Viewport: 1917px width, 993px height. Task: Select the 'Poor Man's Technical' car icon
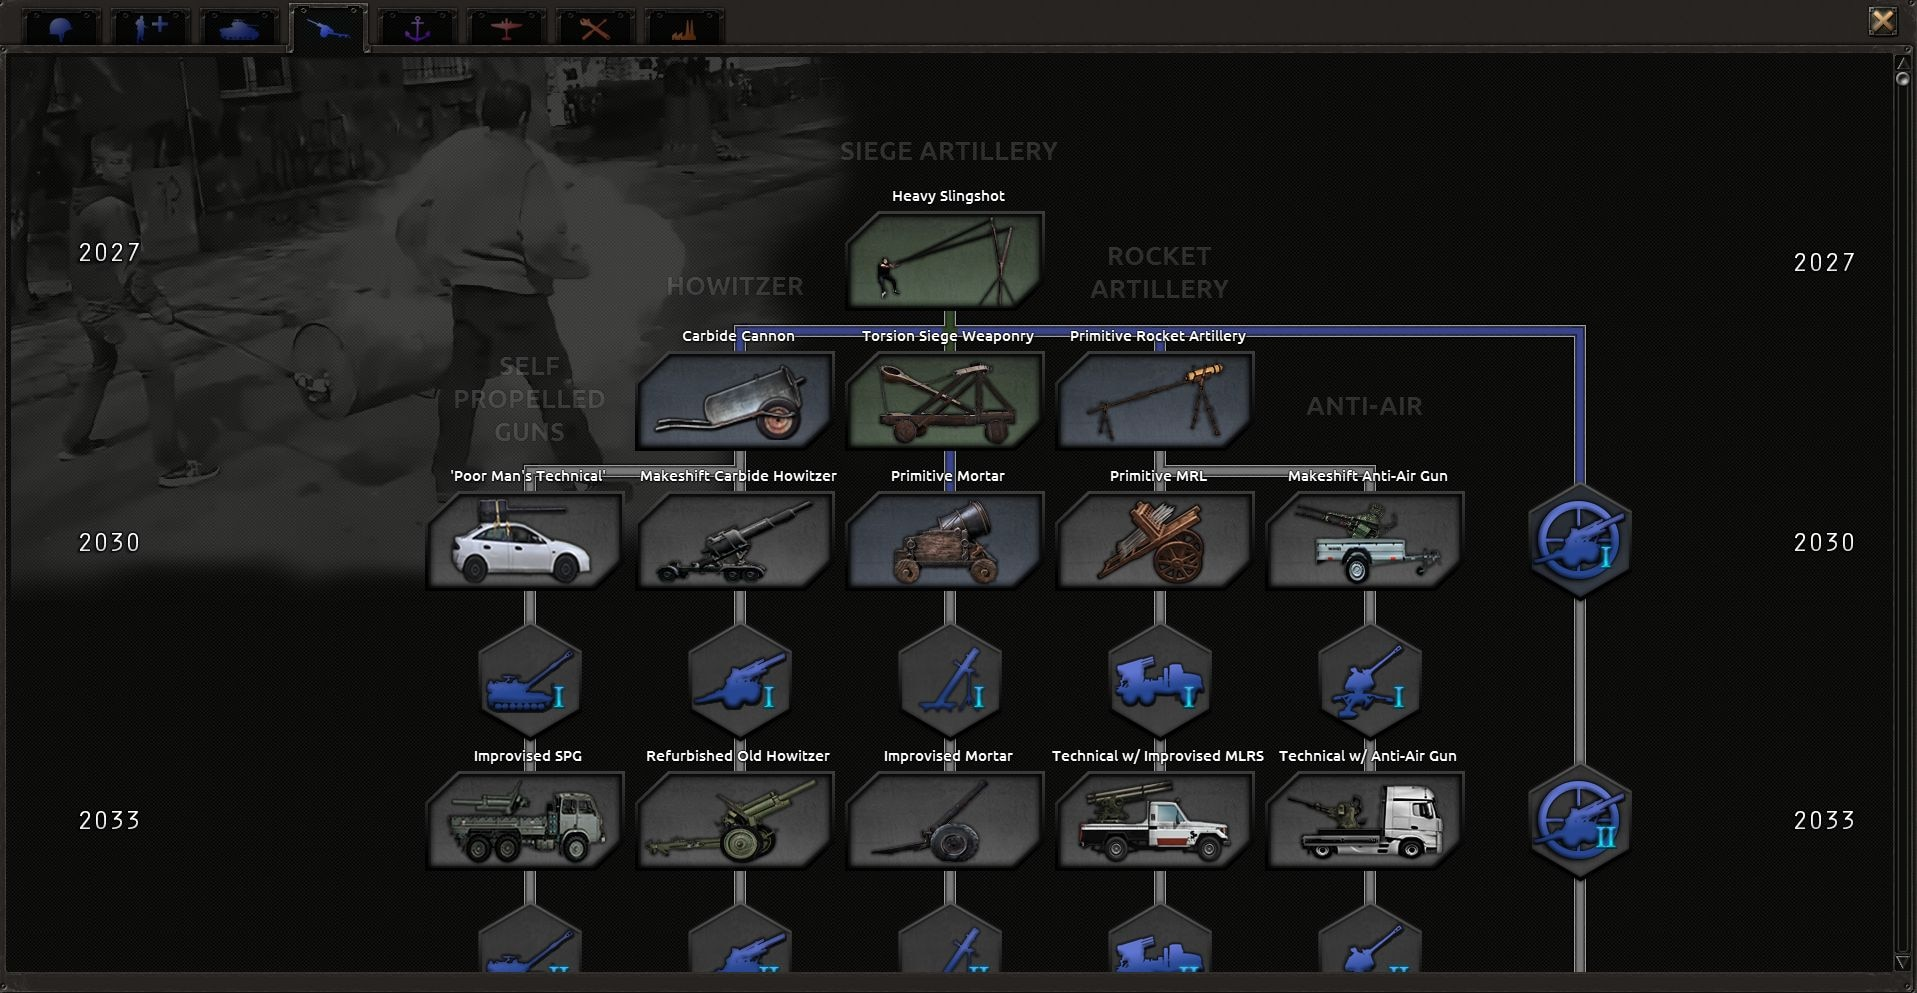pos(525,540)
